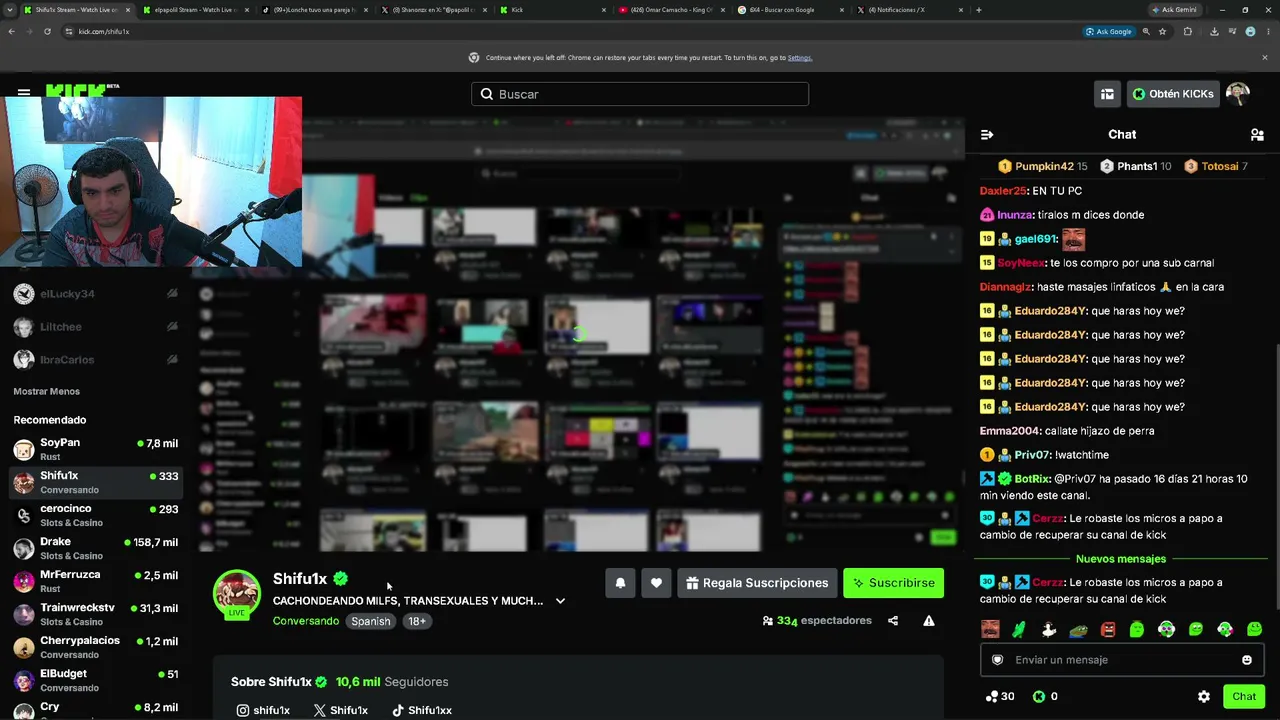The height and width of the screenshot is (720, 1280).
Task: Open SoyPan recommended channel
Action: [96, 449]
